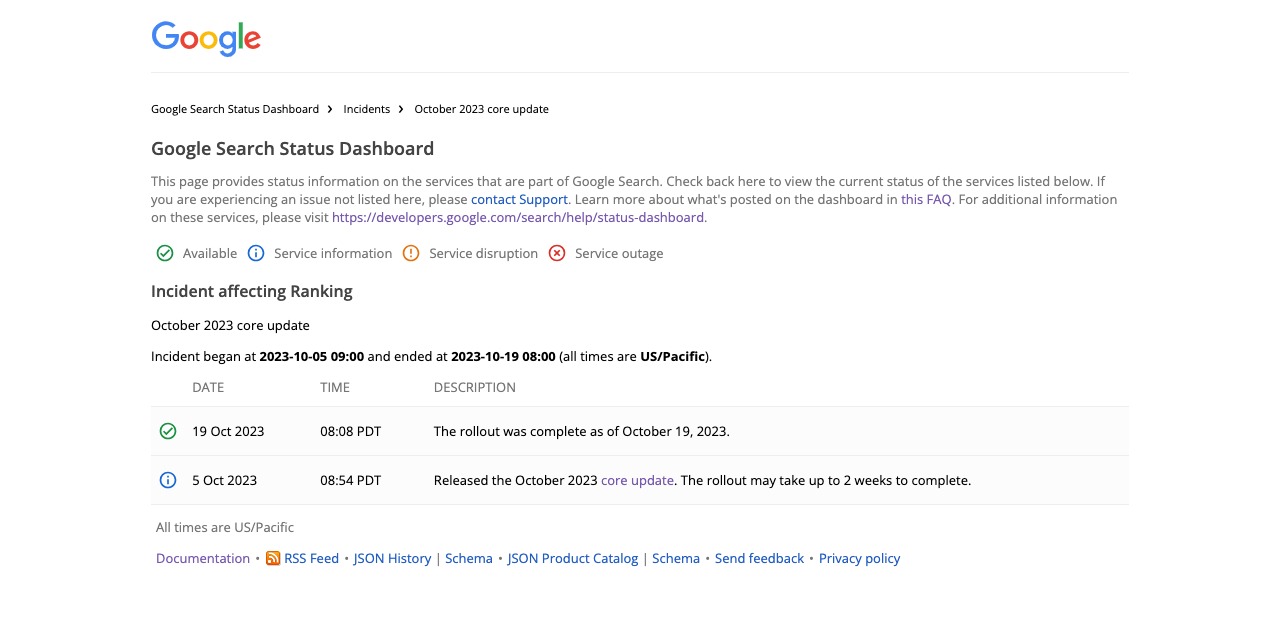Viewport: 1280px width, 637px height.
Task: Click Incident affecting Ranking heading
Action: 252,291
